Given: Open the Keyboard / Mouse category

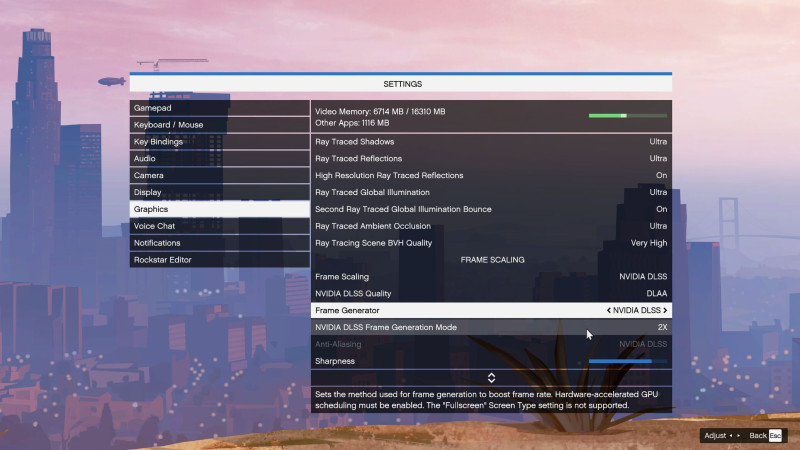Looking at the screenshot, I should click(219, 125).
